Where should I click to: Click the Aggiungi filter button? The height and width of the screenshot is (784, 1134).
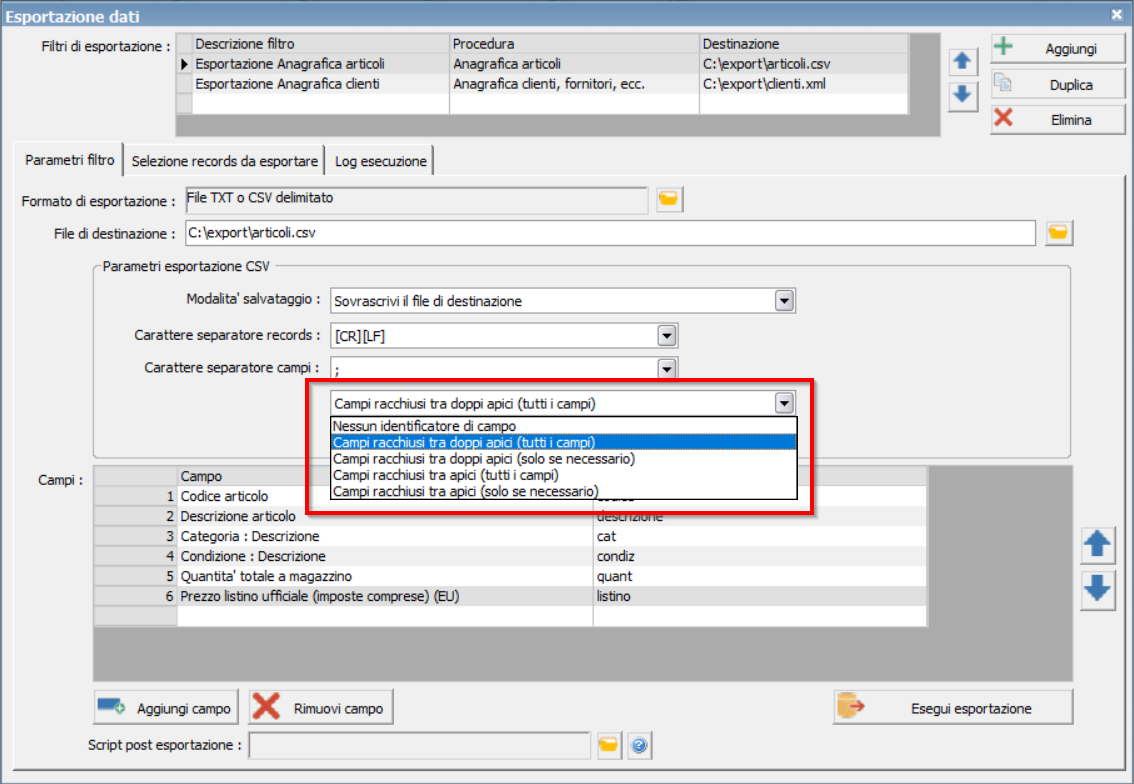click(x=1058, y=48)
